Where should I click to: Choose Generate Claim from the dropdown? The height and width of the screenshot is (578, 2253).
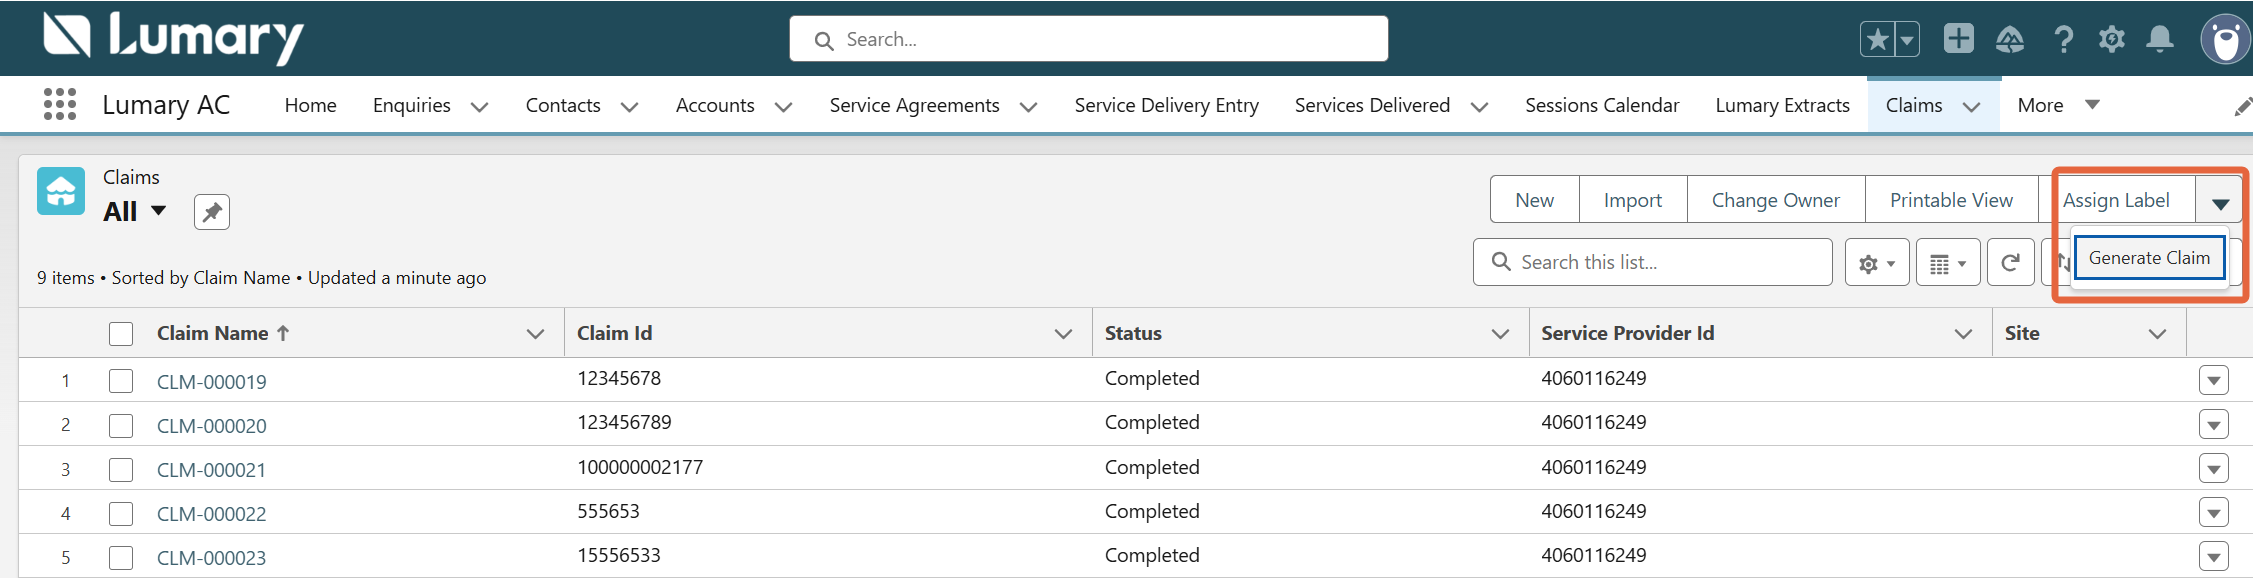pyautogui.click(x=2148, y=258)
